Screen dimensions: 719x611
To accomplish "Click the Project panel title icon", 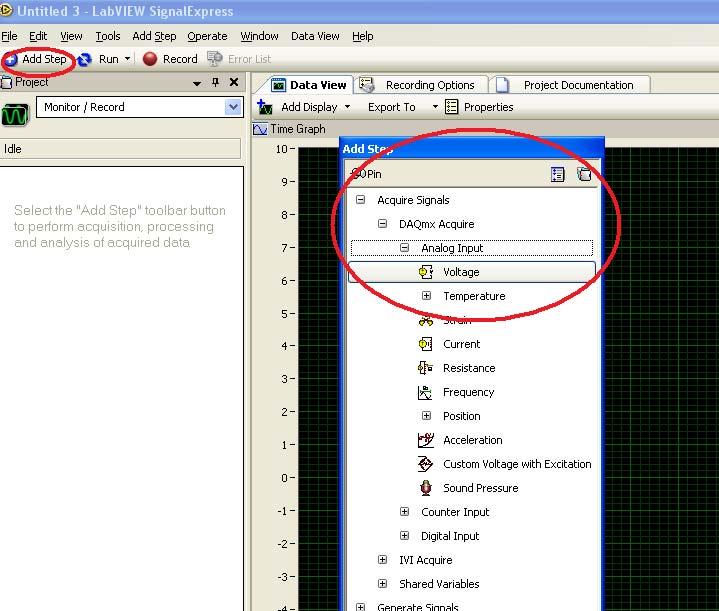I will click(x=6, y=83).
